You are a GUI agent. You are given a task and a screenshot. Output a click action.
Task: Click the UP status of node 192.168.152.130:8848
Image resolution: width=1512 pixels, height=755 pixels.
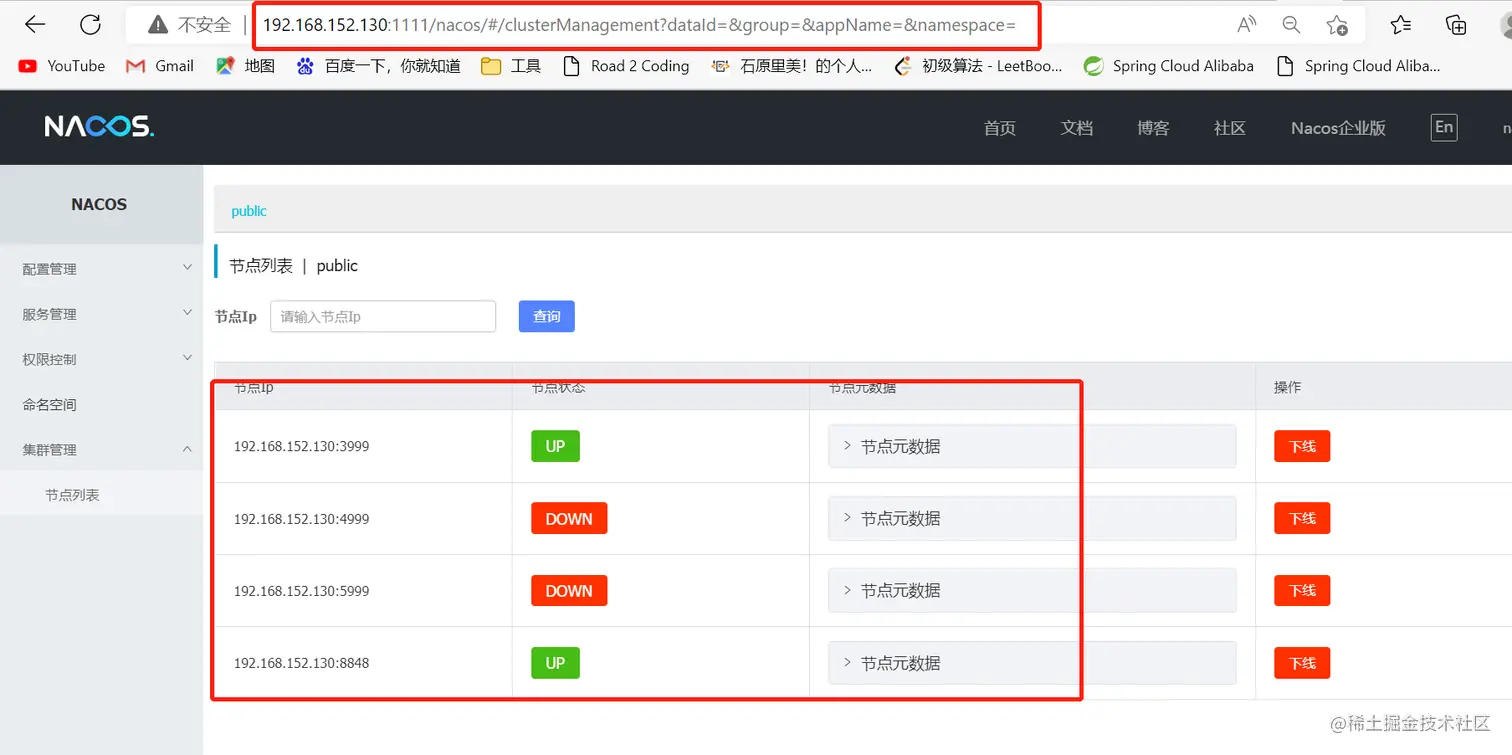pyautogui.click(x=555, y=663)
